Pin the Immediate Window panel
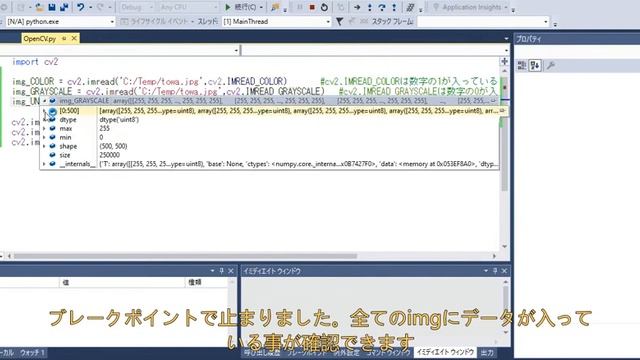This screenshot has width=640, height=360. 495,271
